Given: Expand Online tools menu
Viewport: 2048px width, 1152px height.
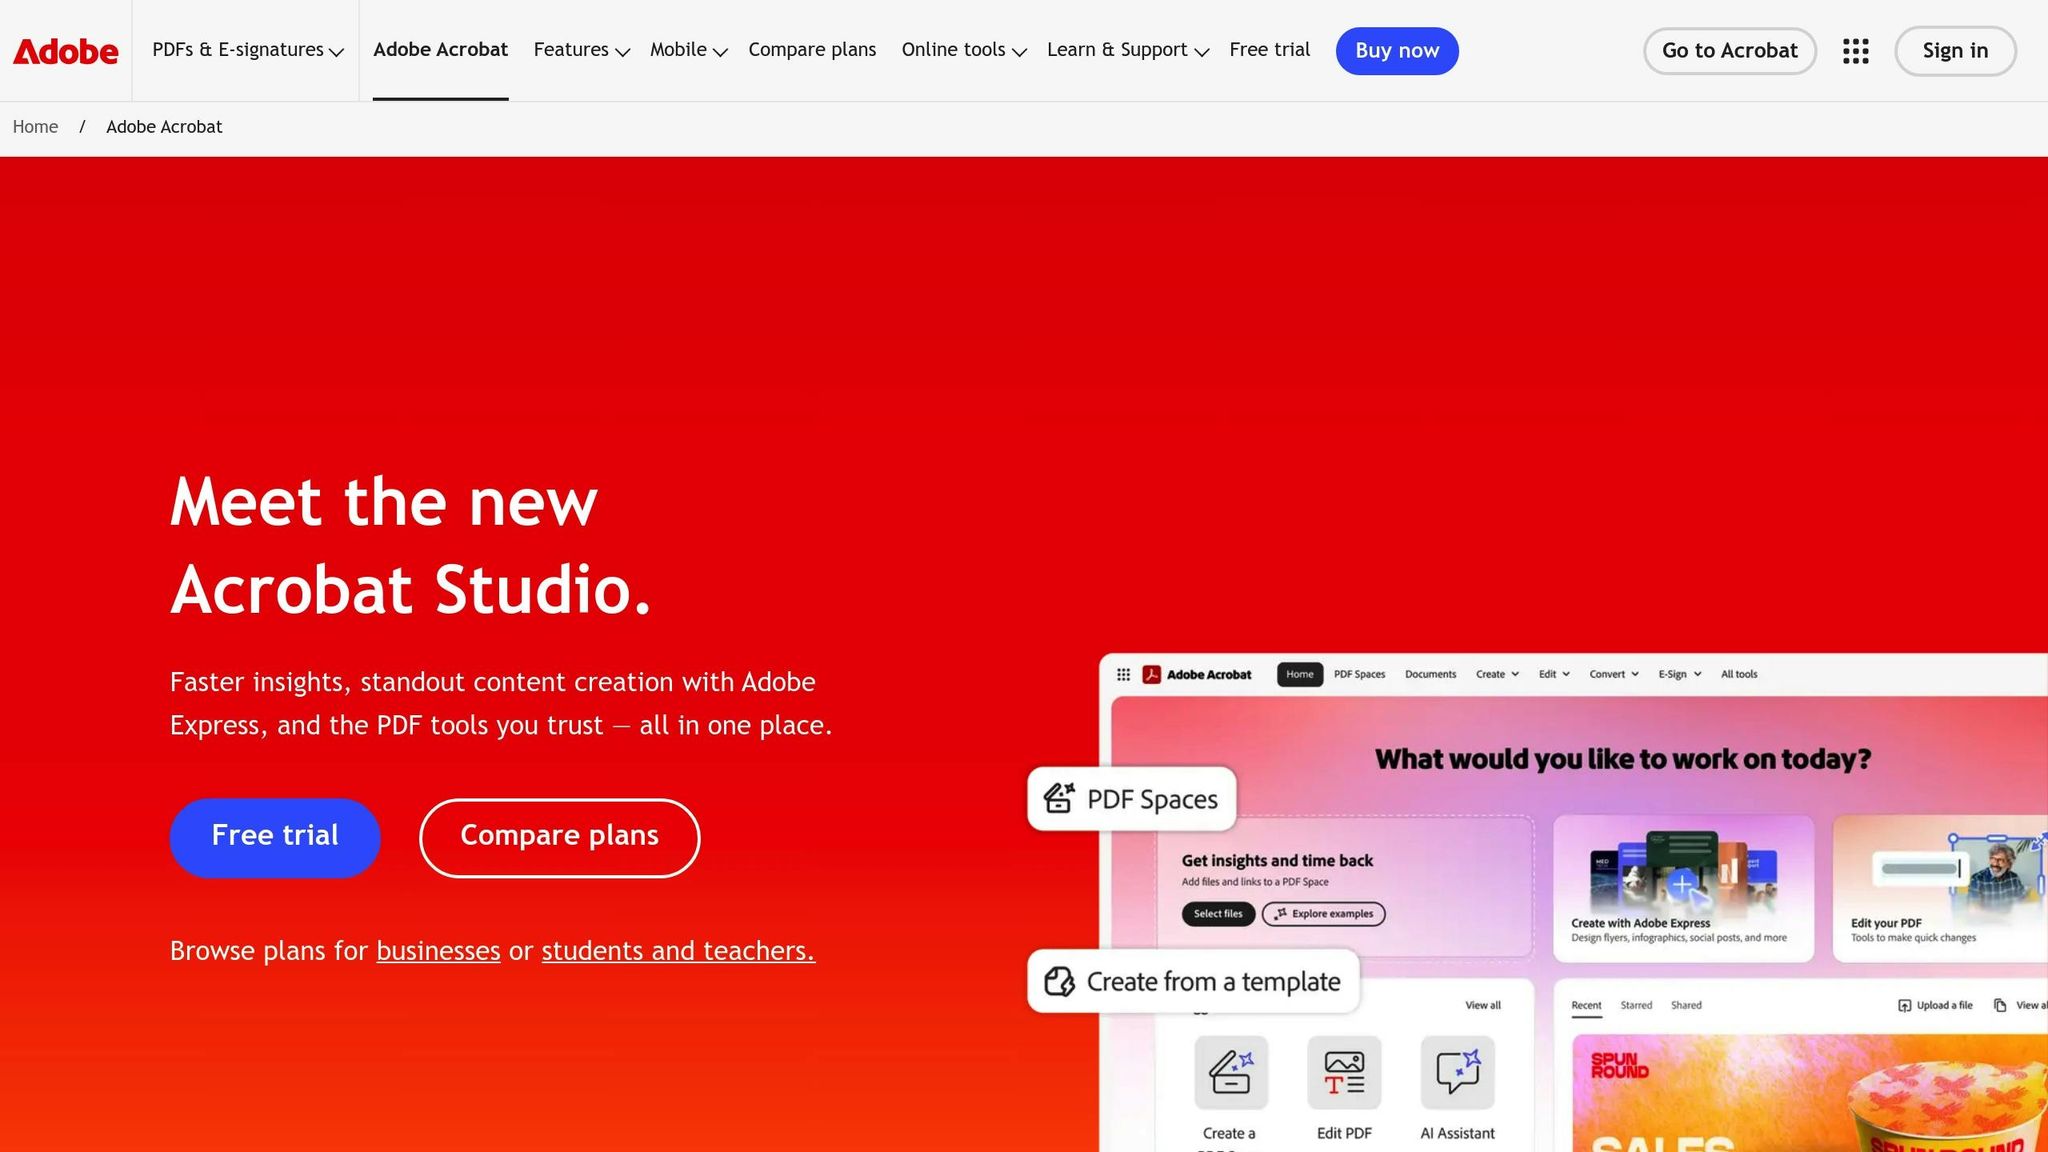Looking at the screenshot, I should click(964, 50).
